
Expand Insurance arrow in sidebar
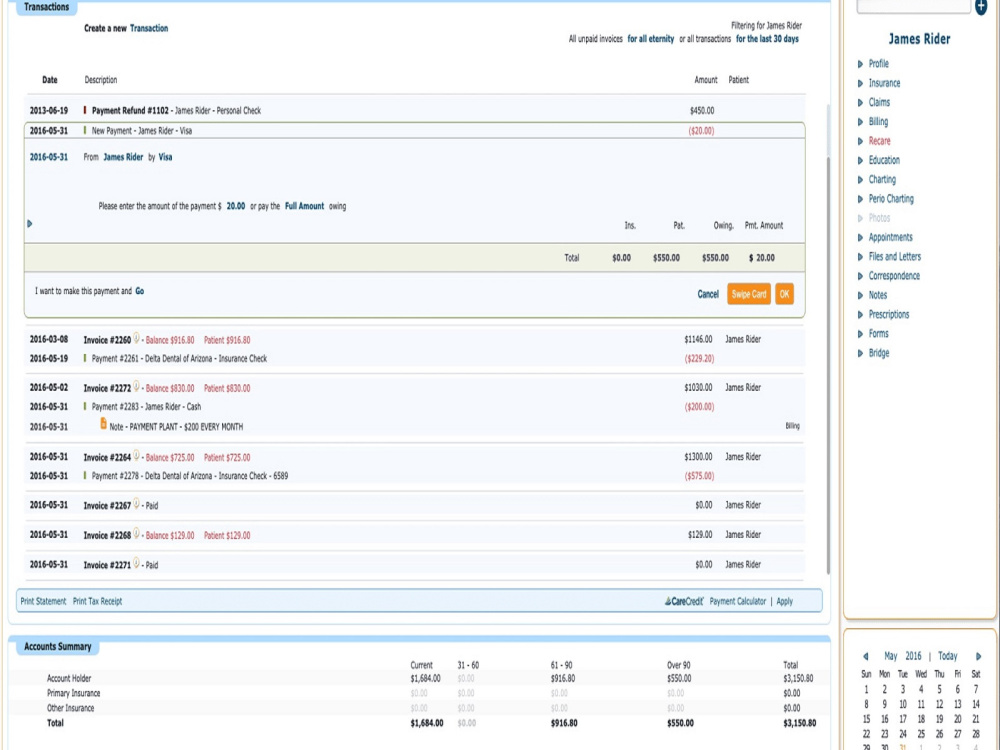coord(860,84)
